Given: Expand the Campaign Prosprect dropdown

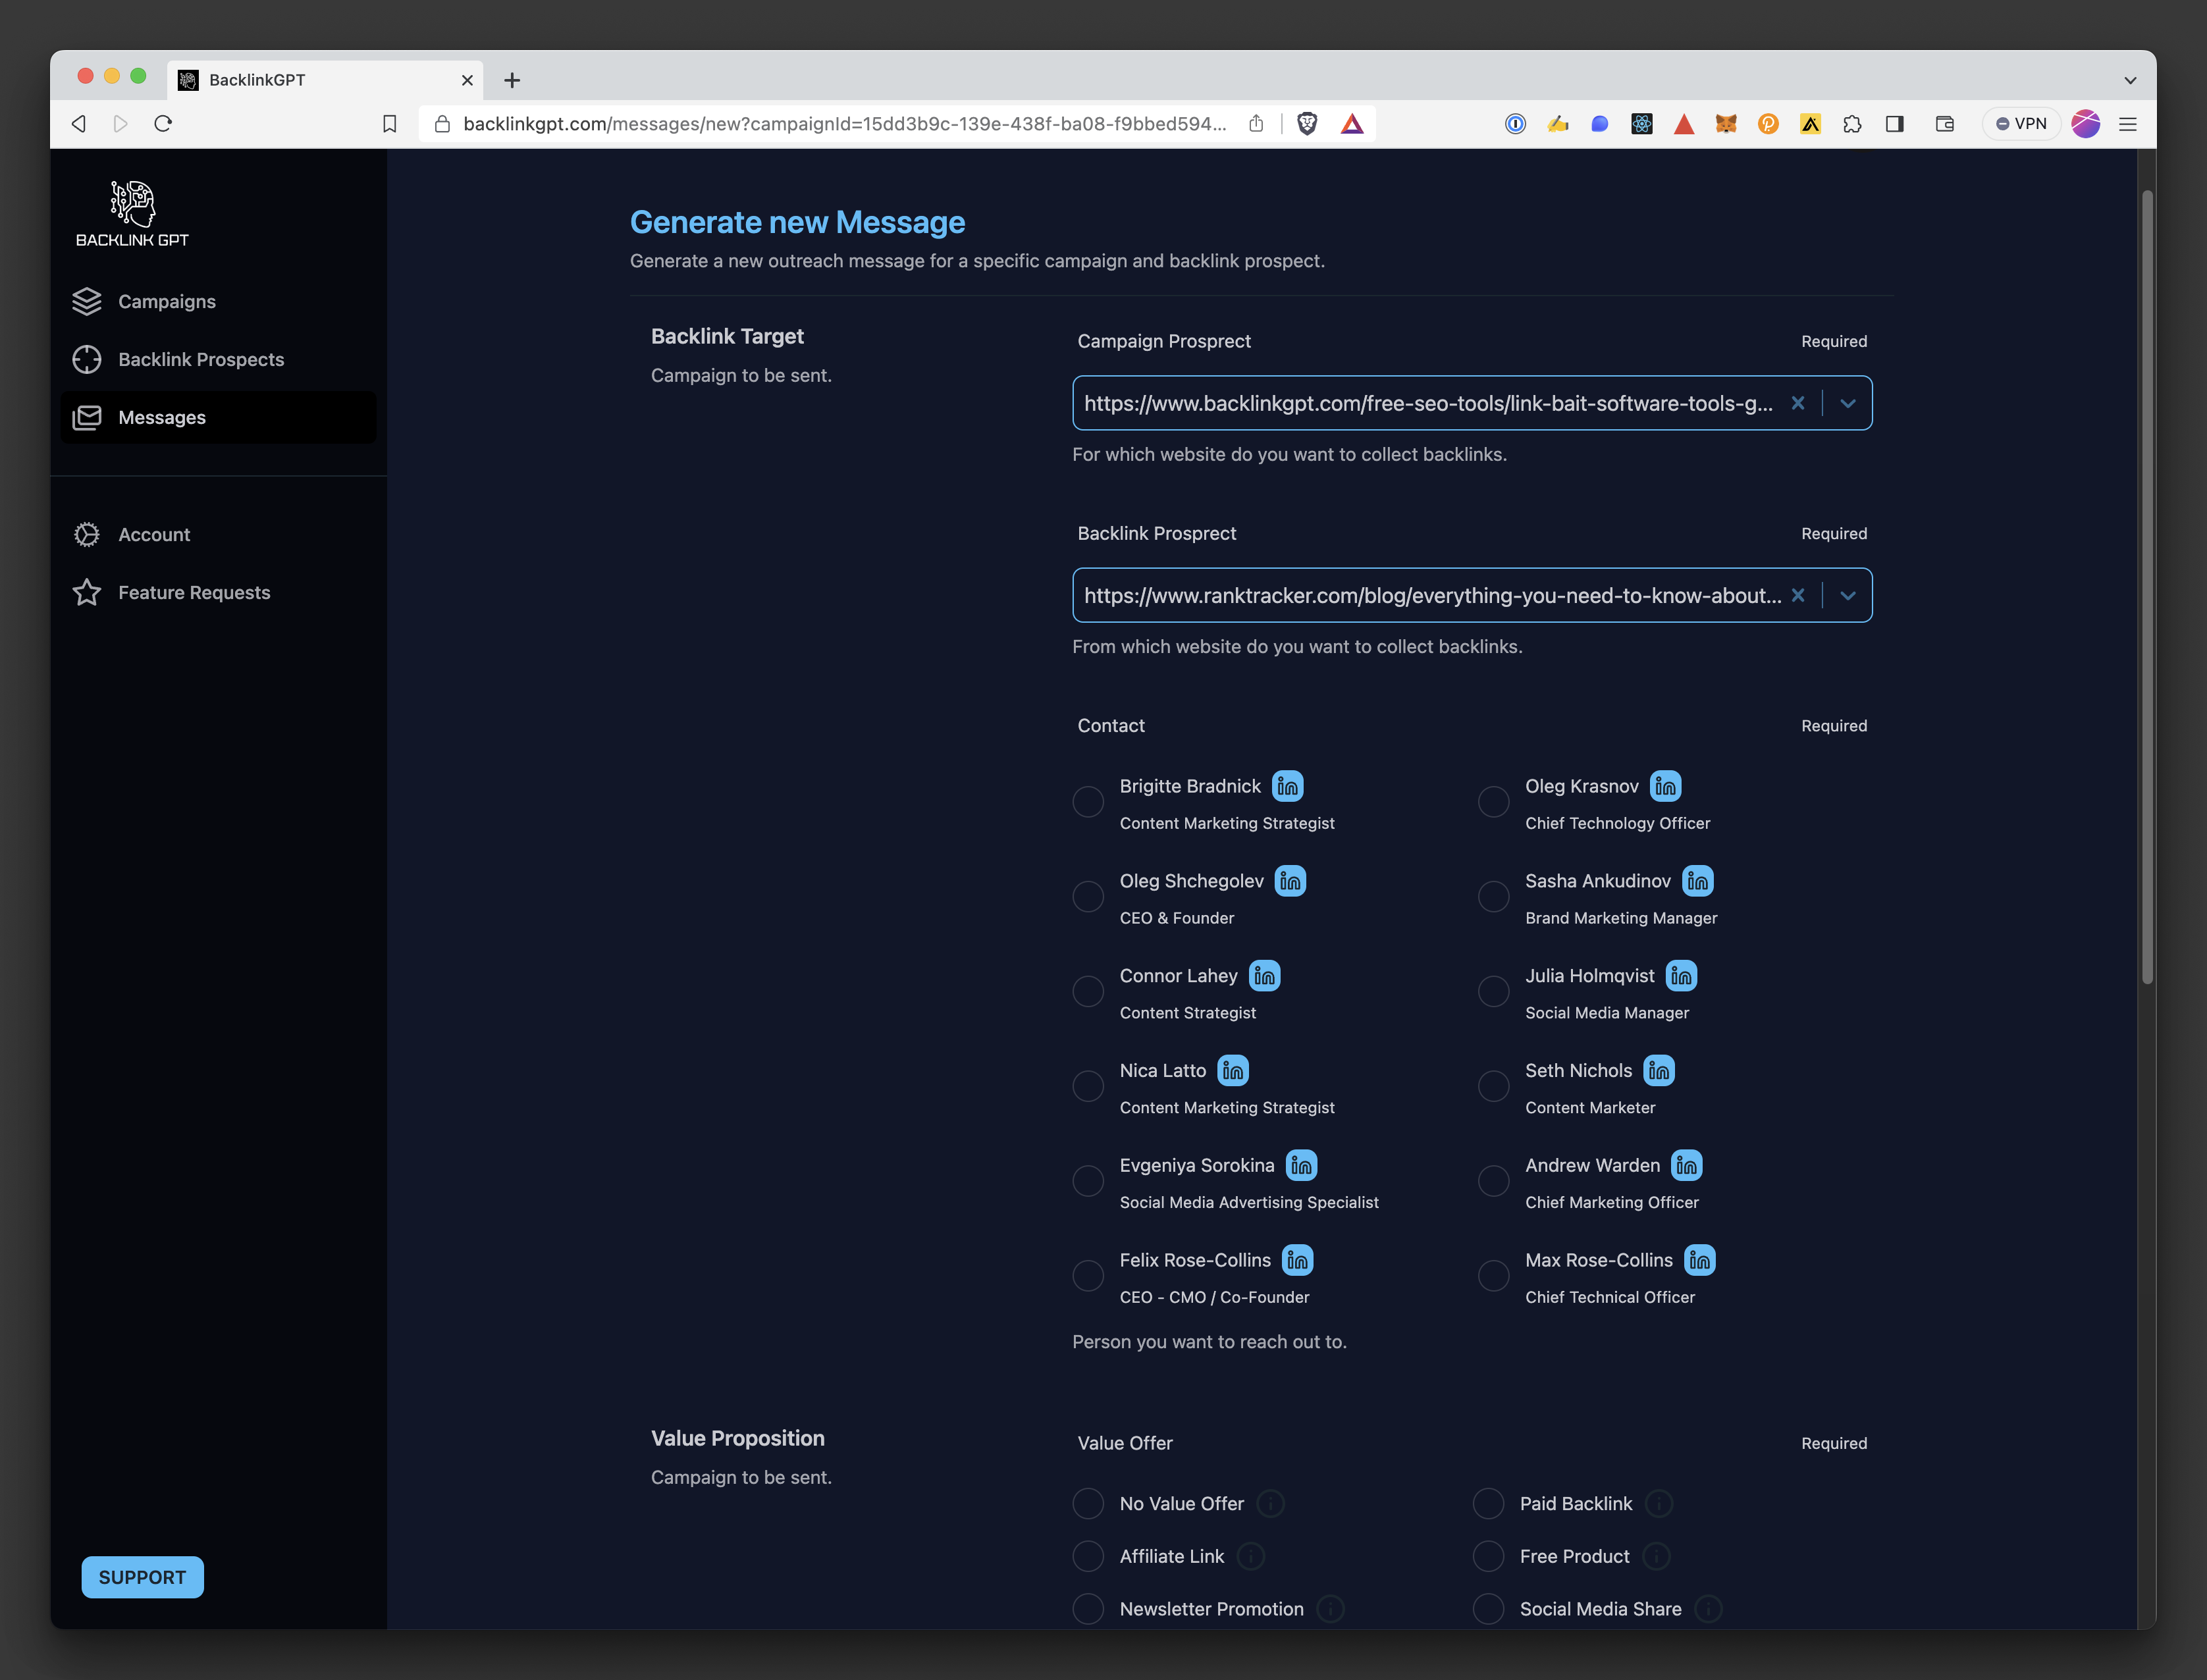Looking at the screenshot, I should 1846,402.
